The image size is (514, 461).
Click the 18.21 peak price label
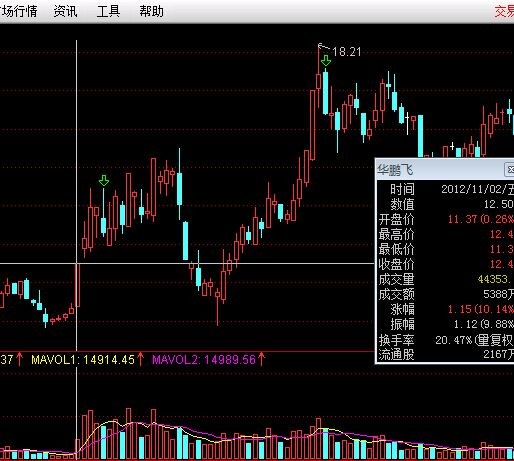[x=347, y=52]
